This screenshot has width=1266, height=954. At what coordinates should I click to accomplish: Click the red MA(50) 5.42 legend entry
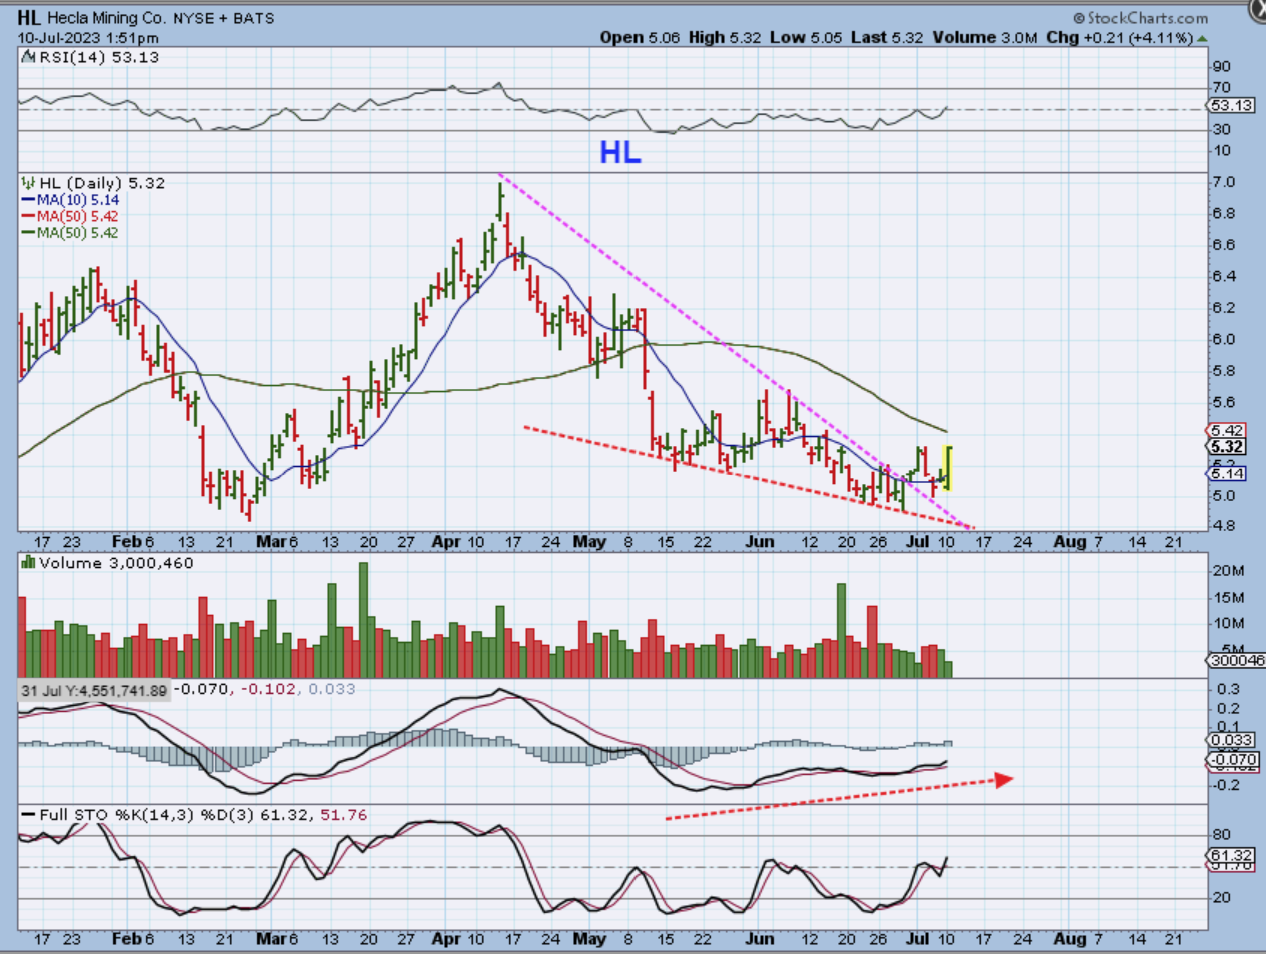tap(70, 216)
